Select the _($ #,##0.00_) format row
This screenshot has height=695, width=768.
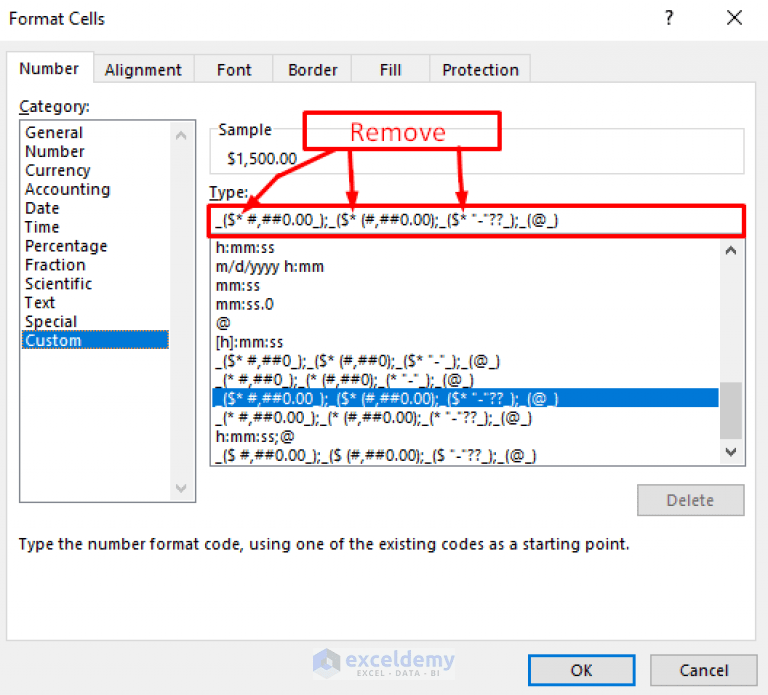coord(465,455)
